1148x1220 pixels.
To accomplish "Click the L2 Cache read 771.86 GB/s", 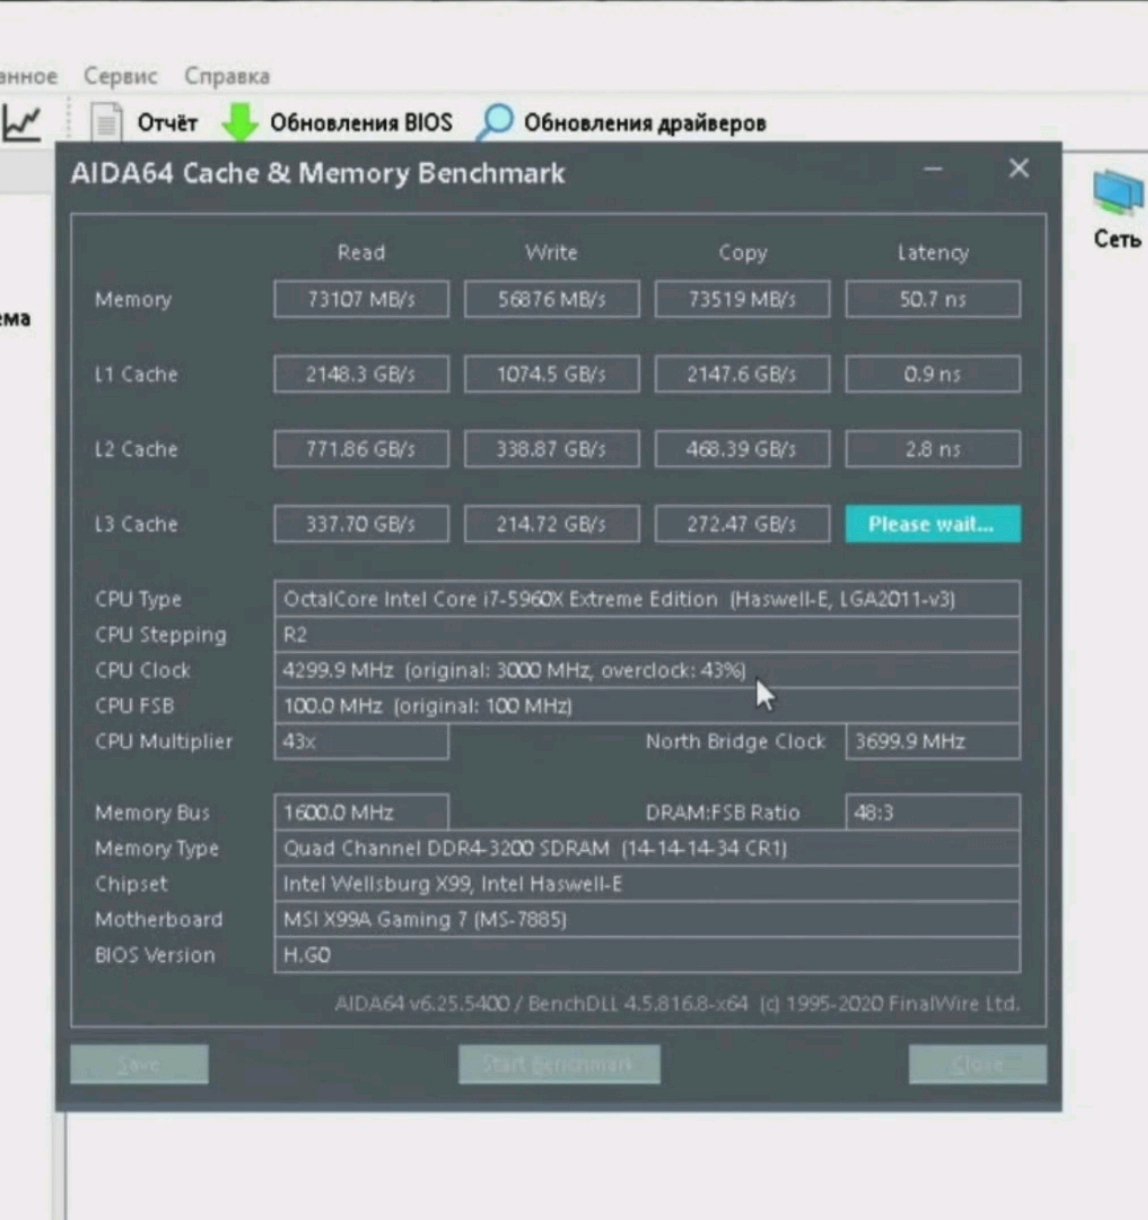I will tap(361, 449).
